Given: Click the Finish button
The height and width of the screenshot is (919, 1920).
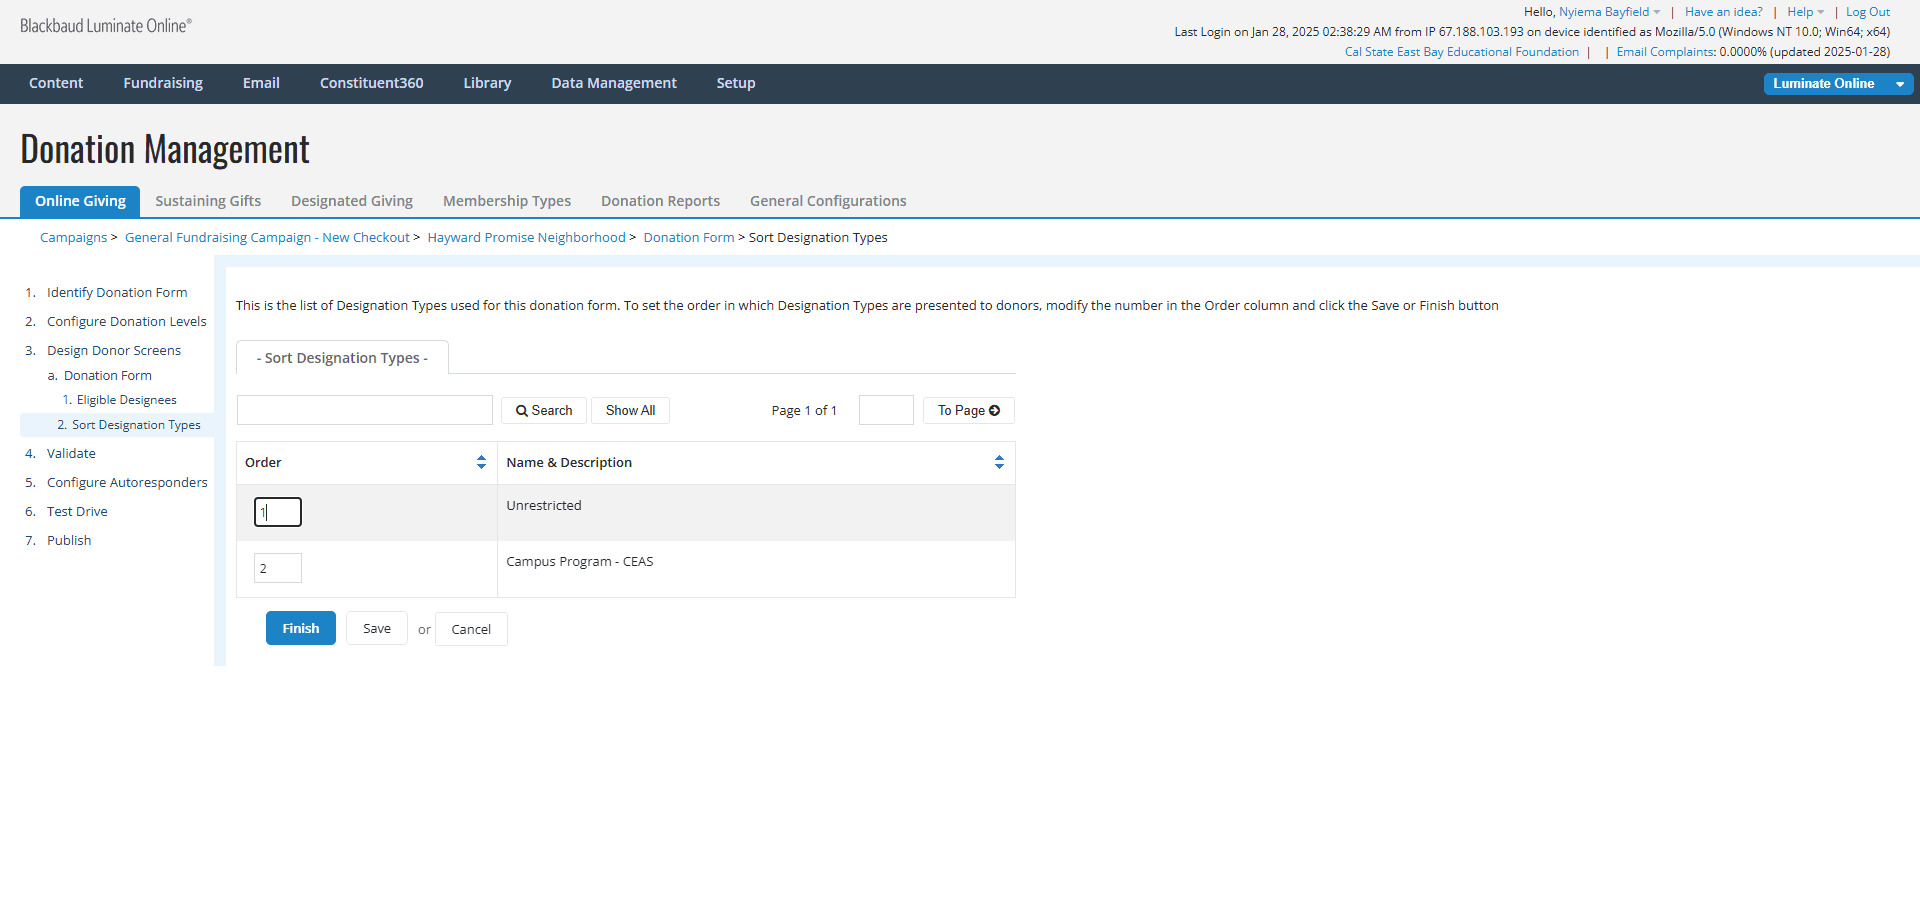Looking at the screenshot, I should [x=301, y=628].
